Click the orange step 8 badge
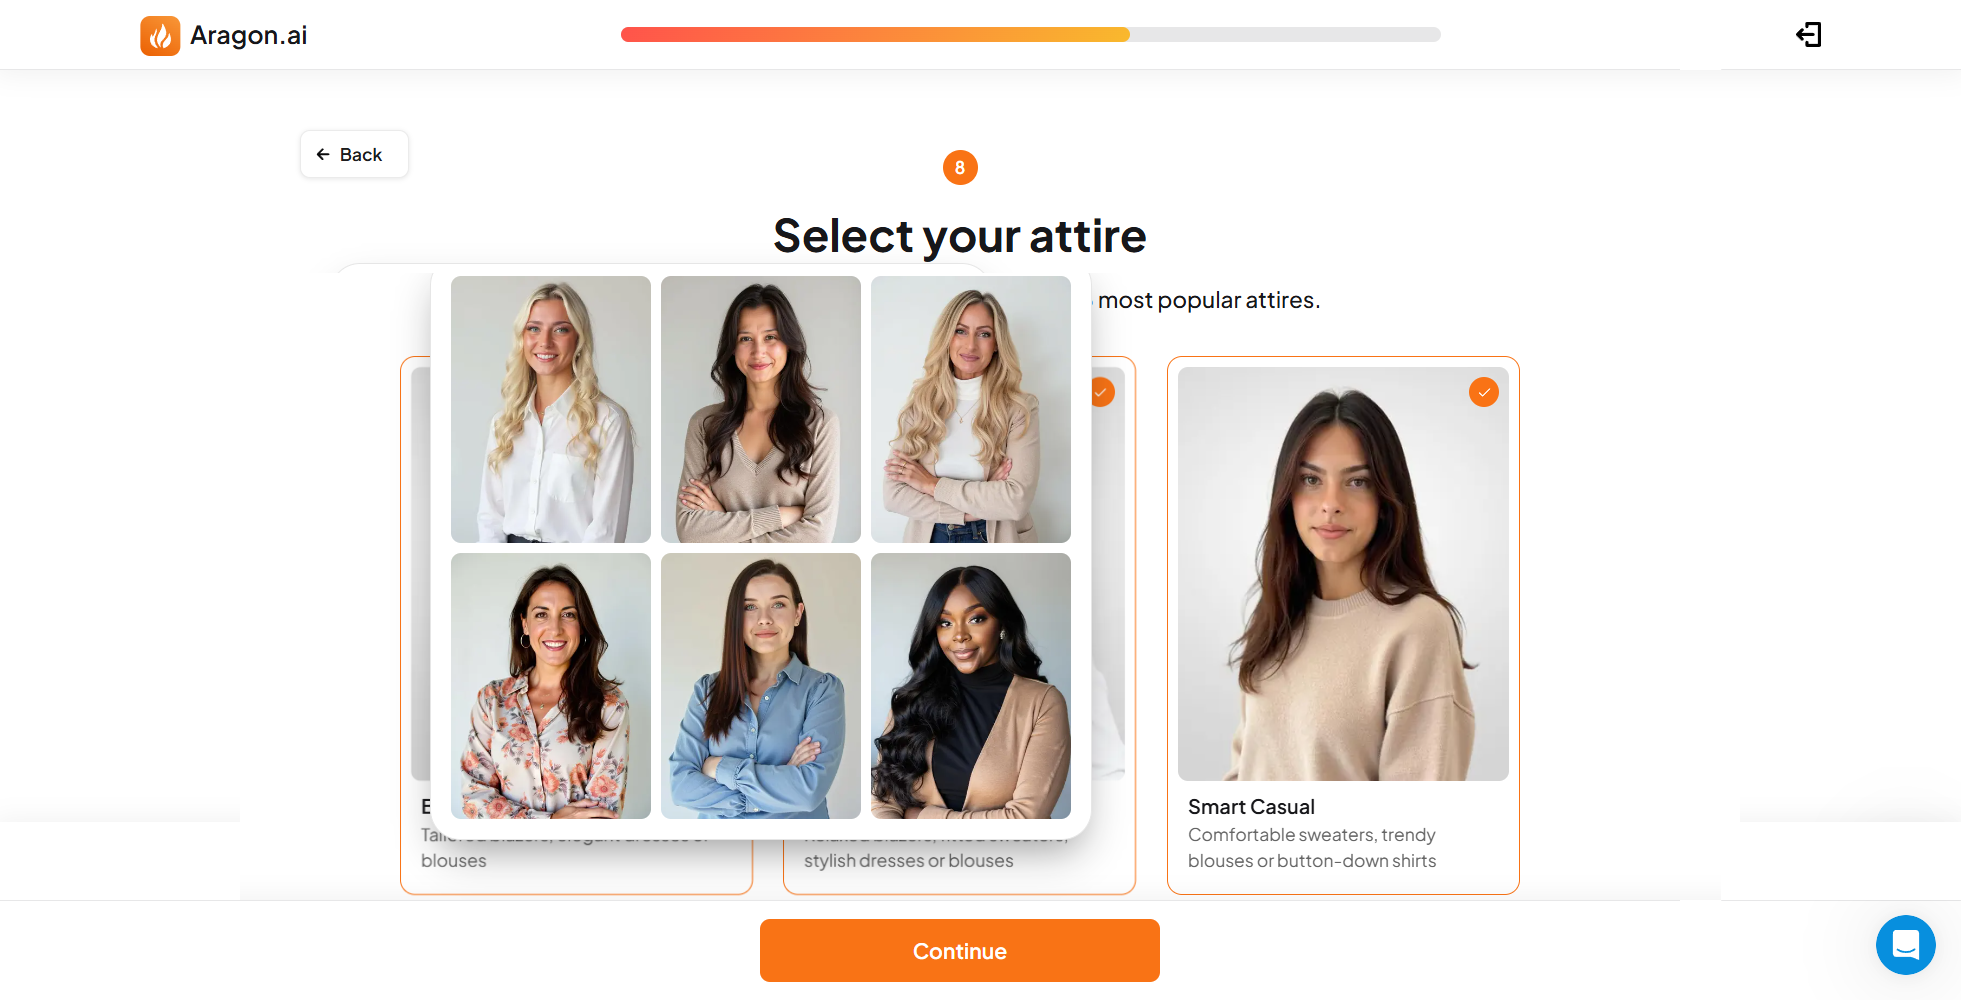This screenshot has width=1961, height=1000. (960, 167)
